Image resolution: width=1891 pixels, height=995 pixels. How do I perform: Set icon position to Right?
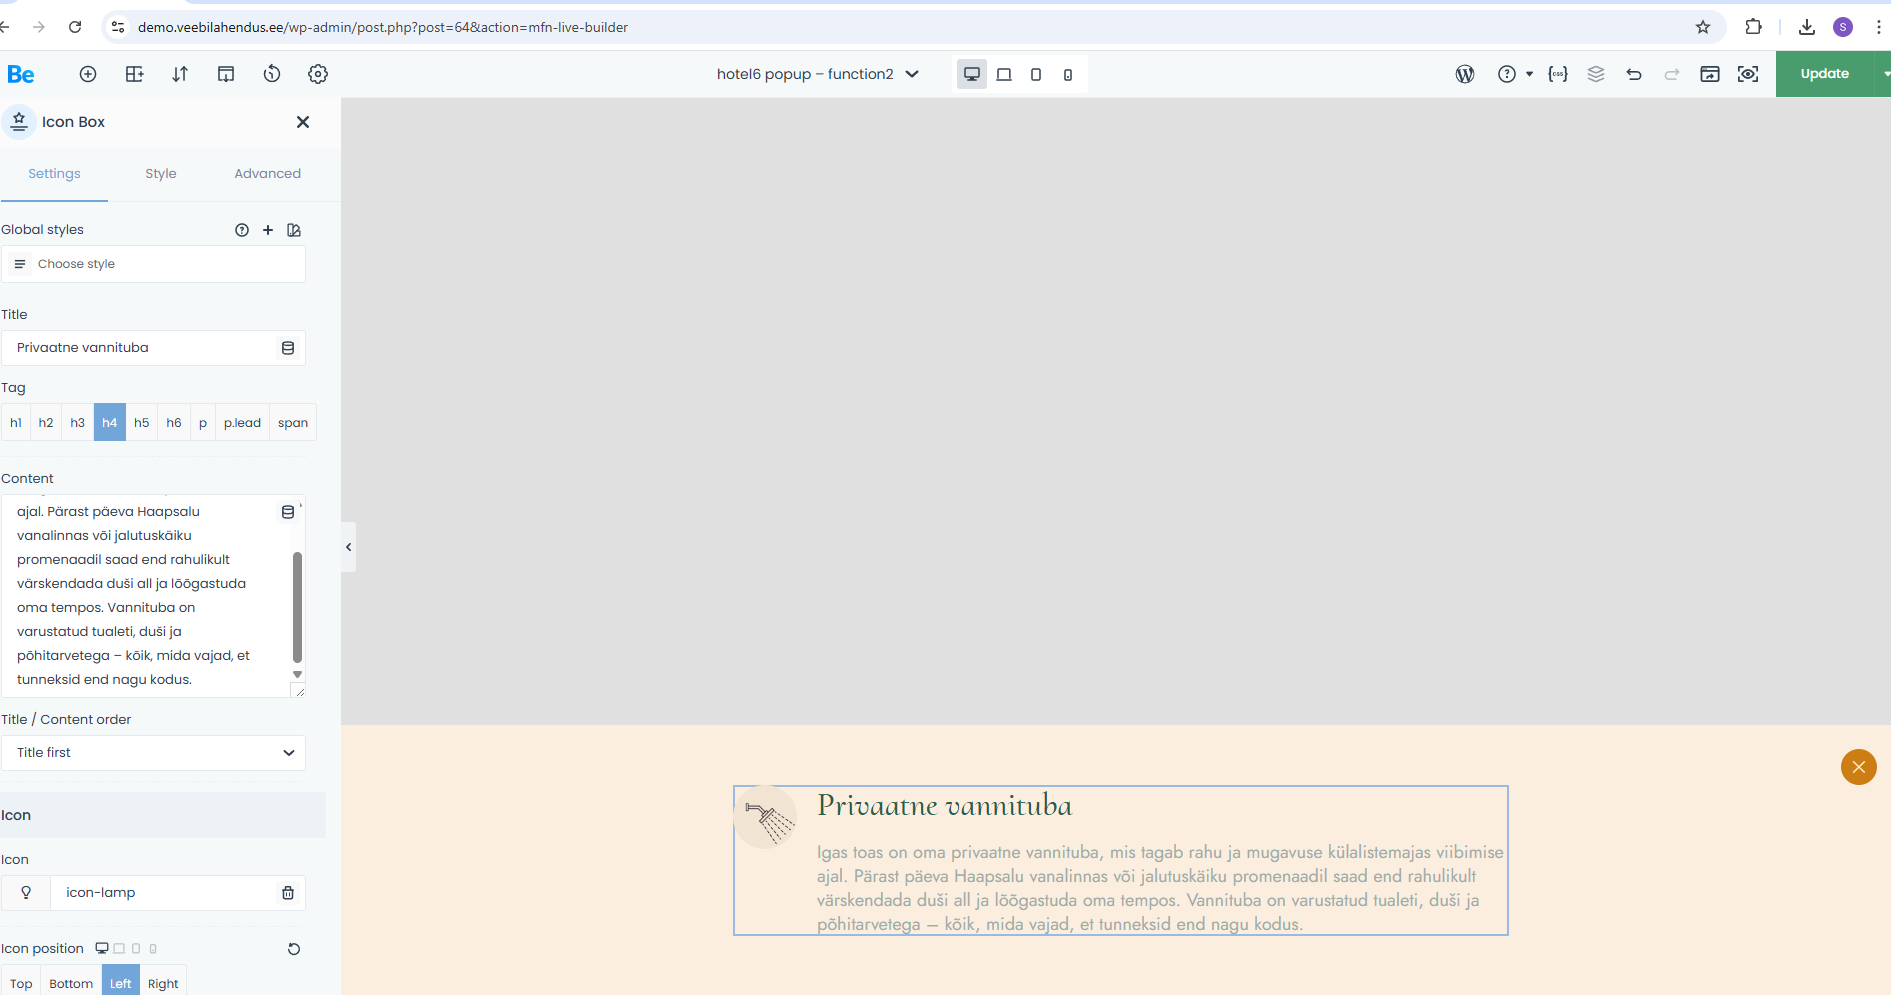point(163,983)
